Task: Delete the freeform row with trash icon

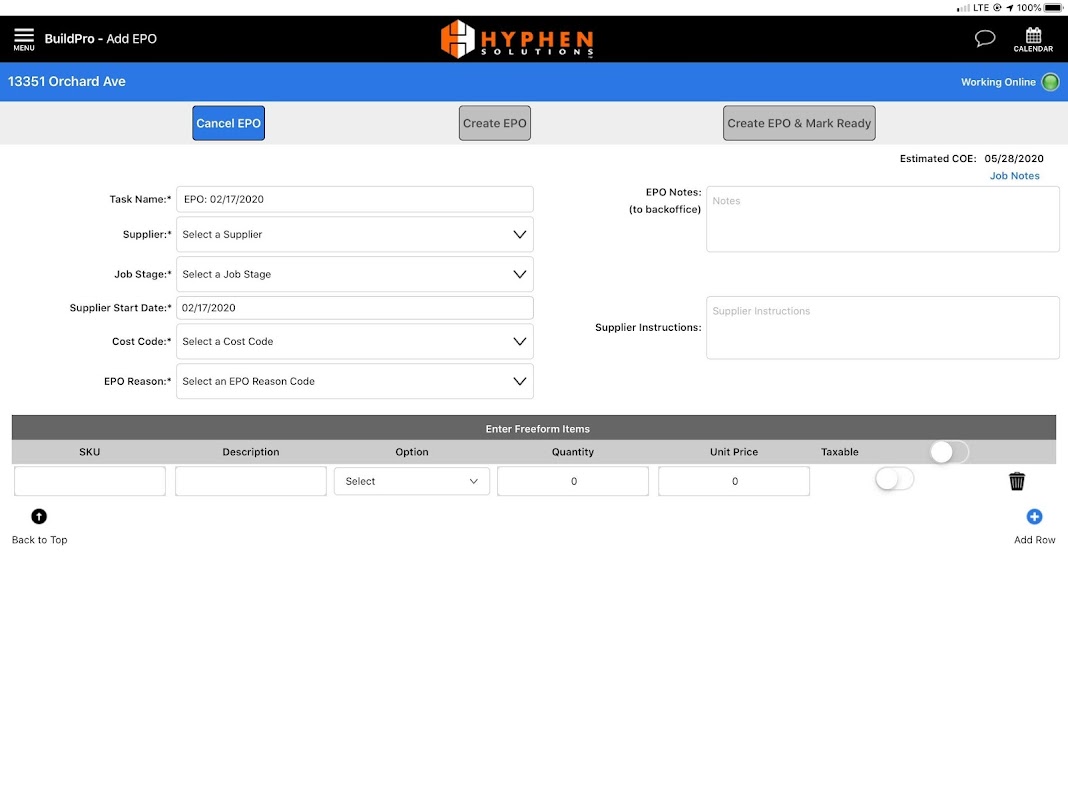Action: 1016,481
